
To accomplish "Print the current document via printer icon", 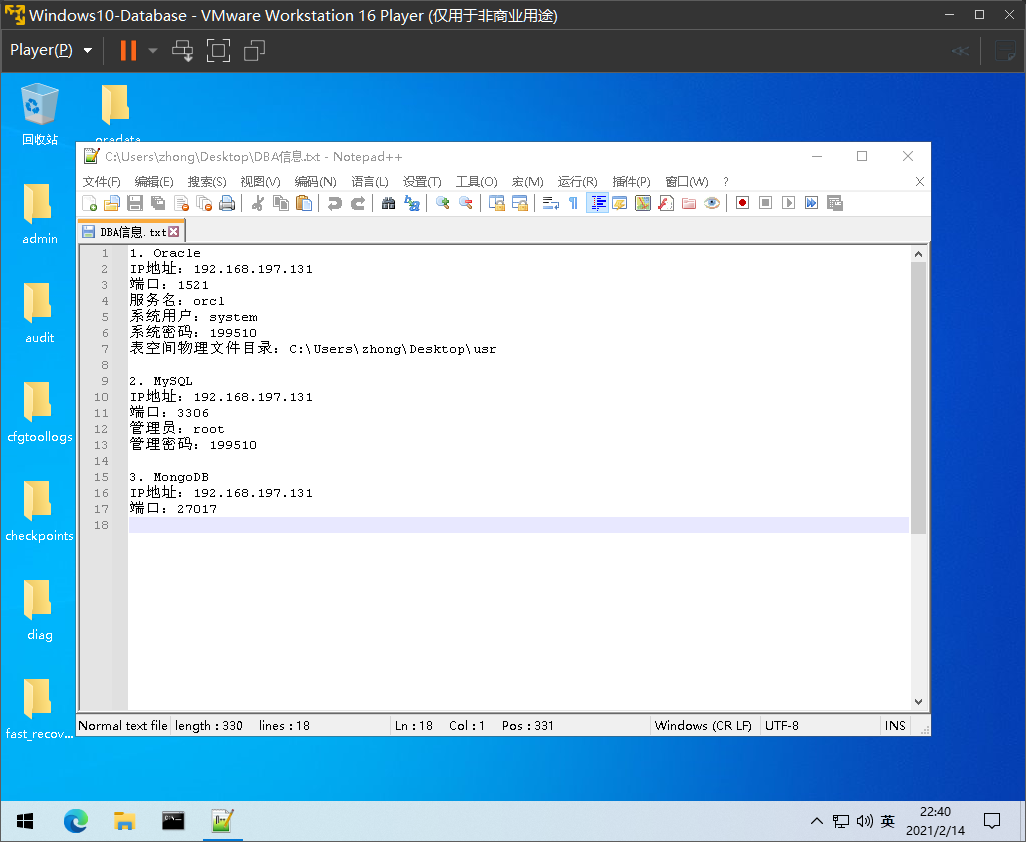I will tap(227, 203).
